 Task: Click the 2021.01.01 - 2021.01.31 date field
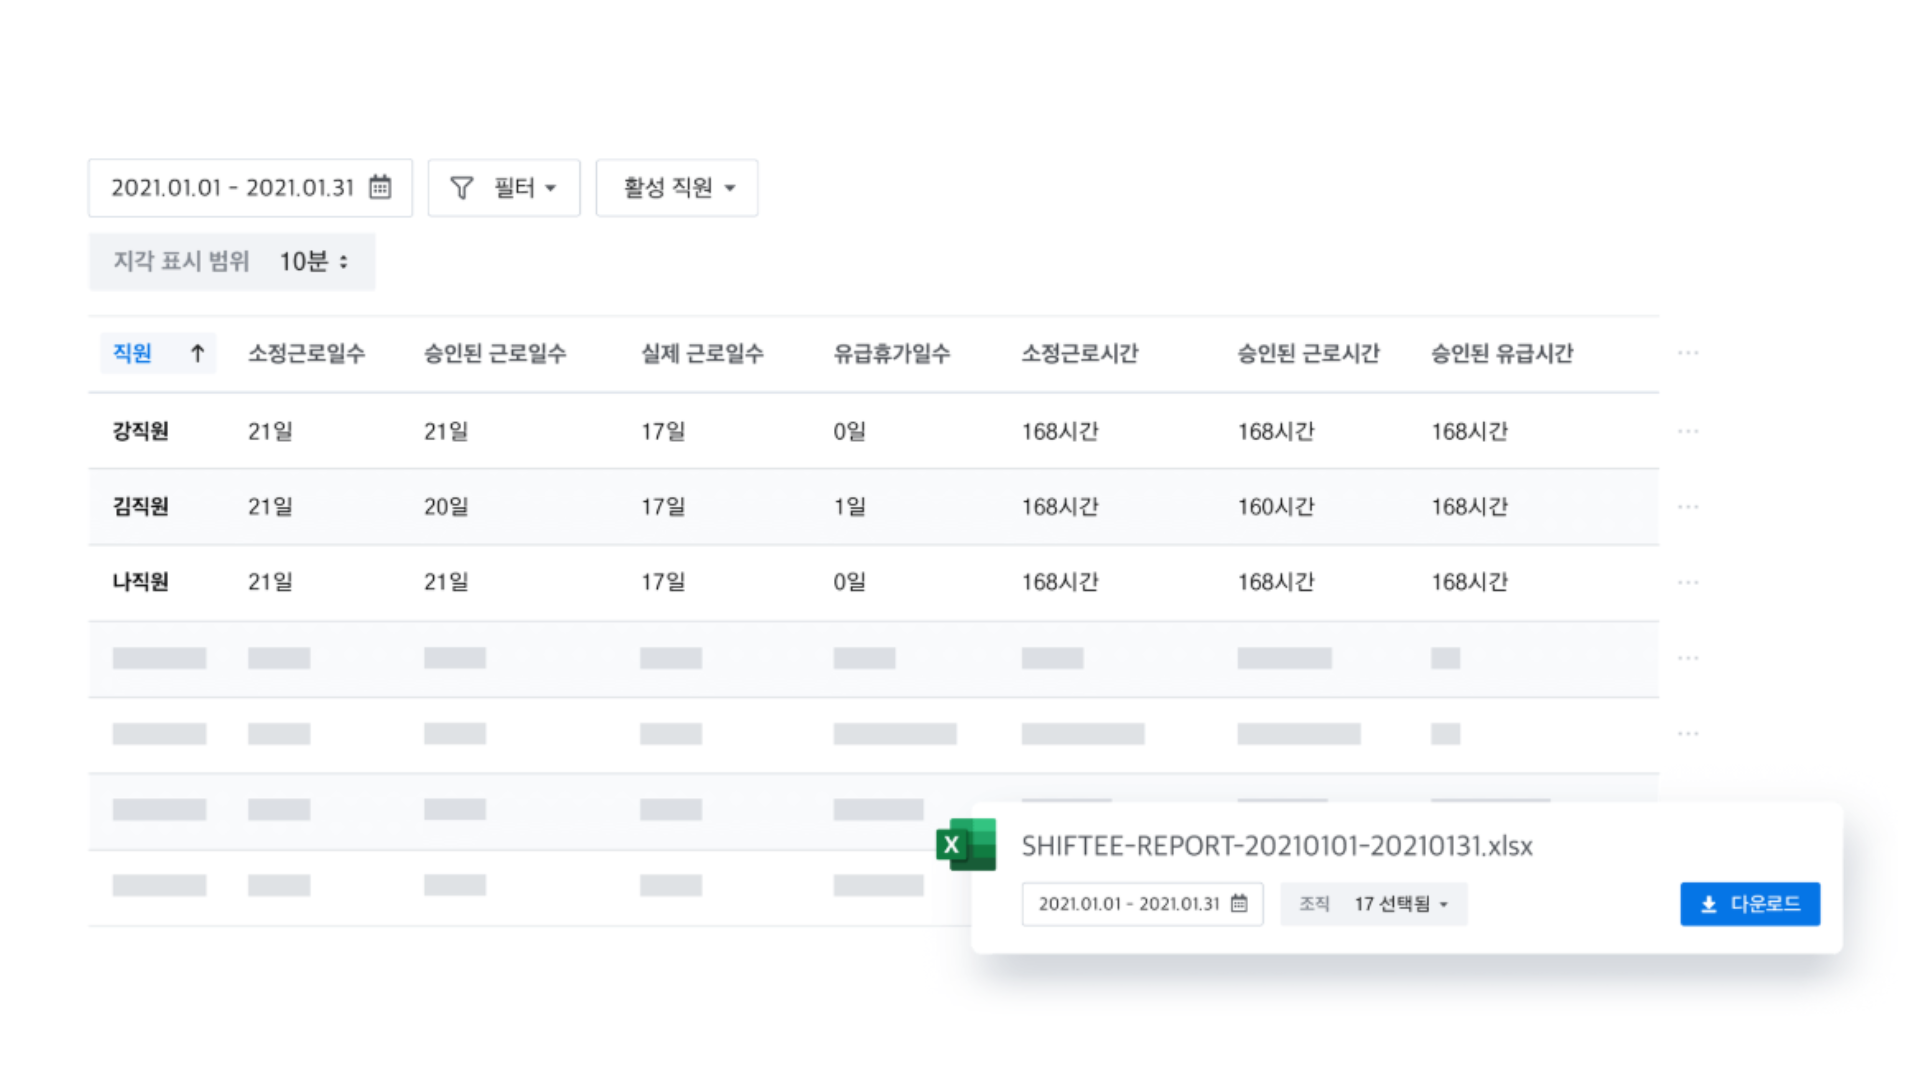pos(232,188)
